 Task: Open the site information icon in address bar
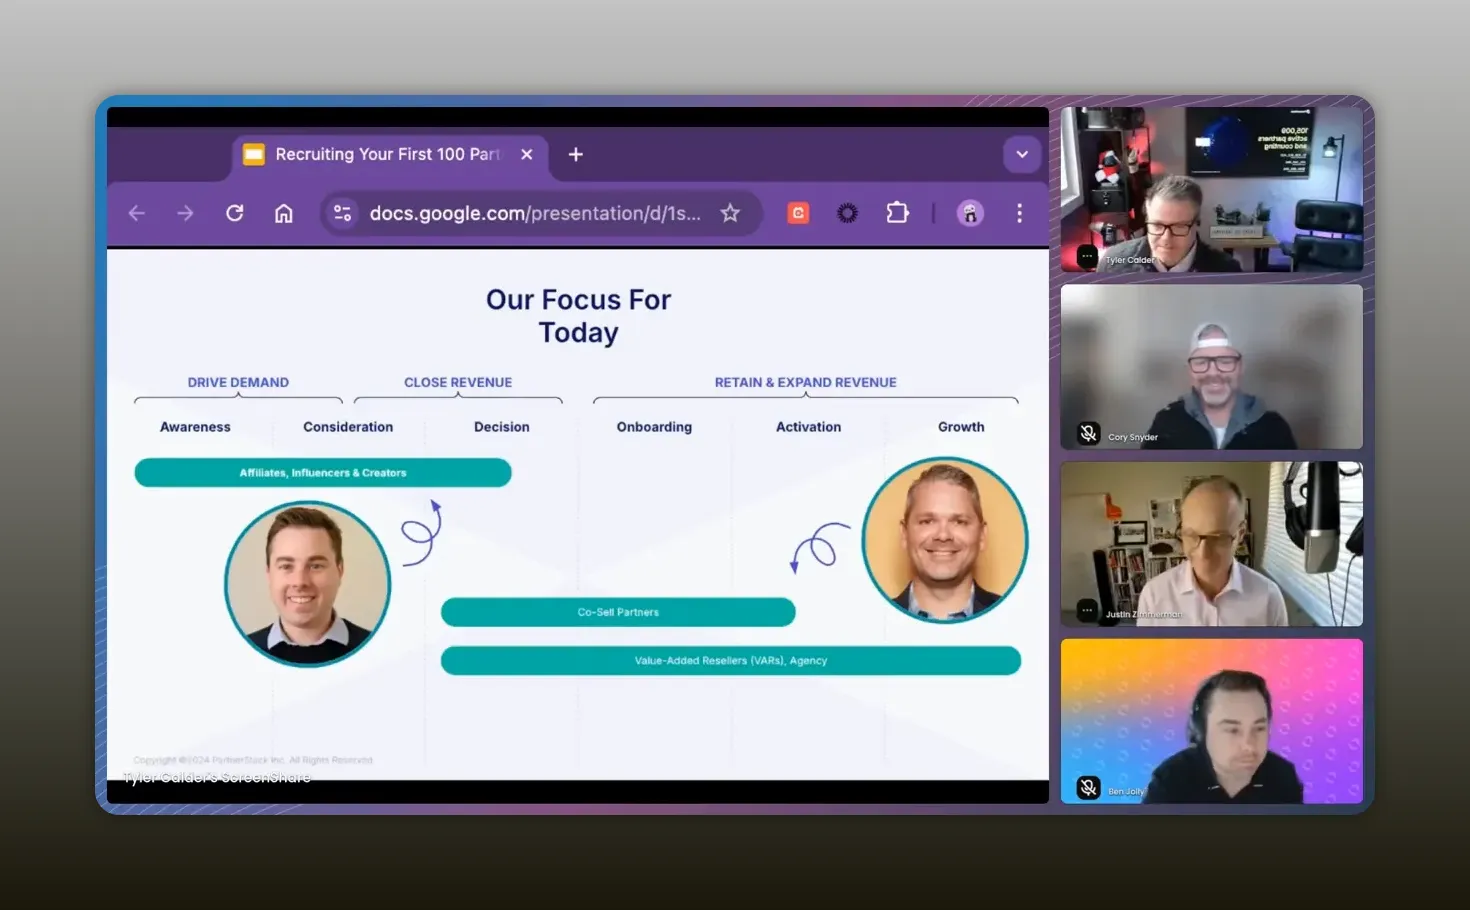pyautogui.click(x=342, y=213)
